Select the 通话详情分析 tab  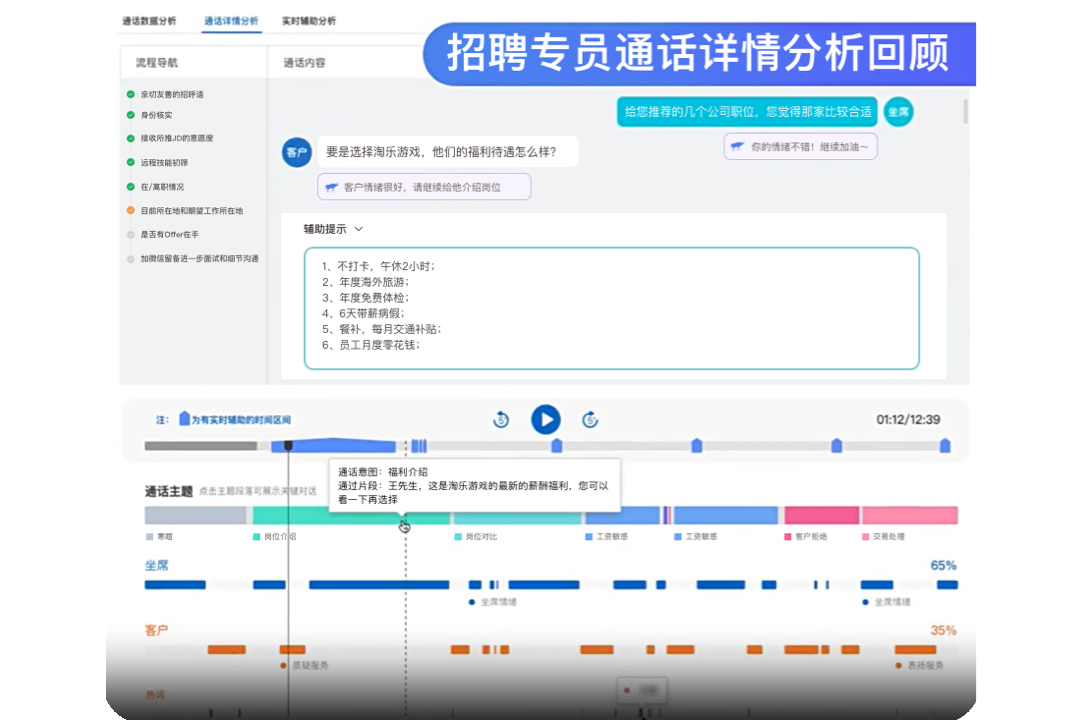pyautogui.click(x=231, y=21)
